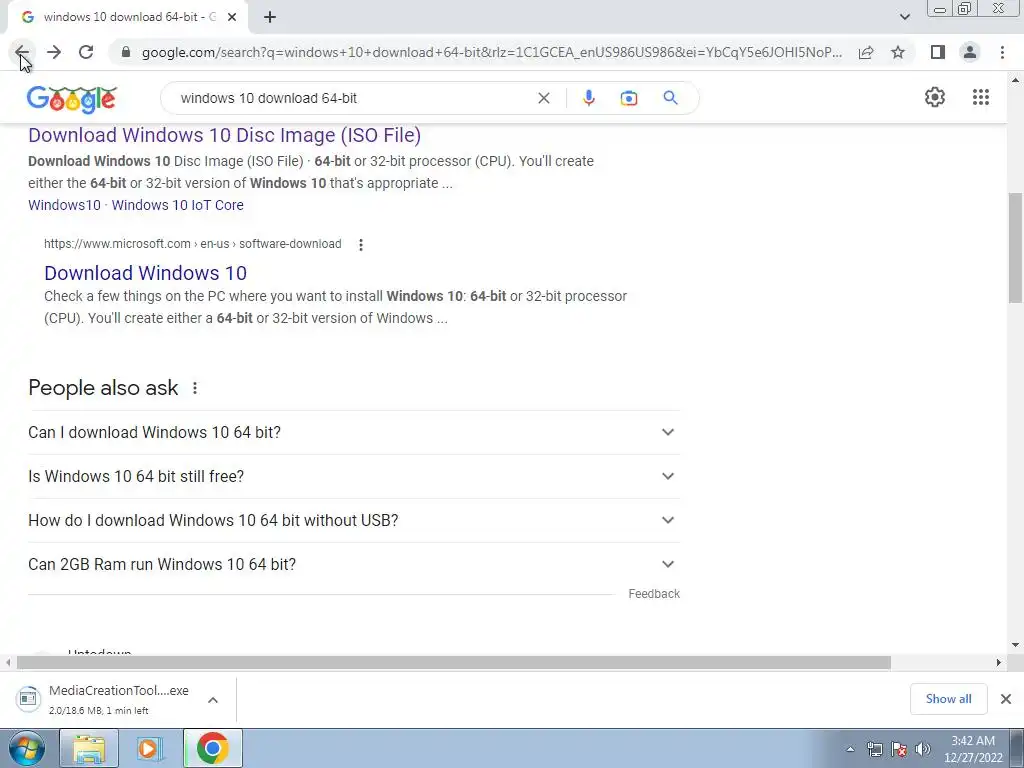This screenshot has width=1024, height=768.
Task: Open the Download Windows 10 result
Action: (x=146, y=273)
